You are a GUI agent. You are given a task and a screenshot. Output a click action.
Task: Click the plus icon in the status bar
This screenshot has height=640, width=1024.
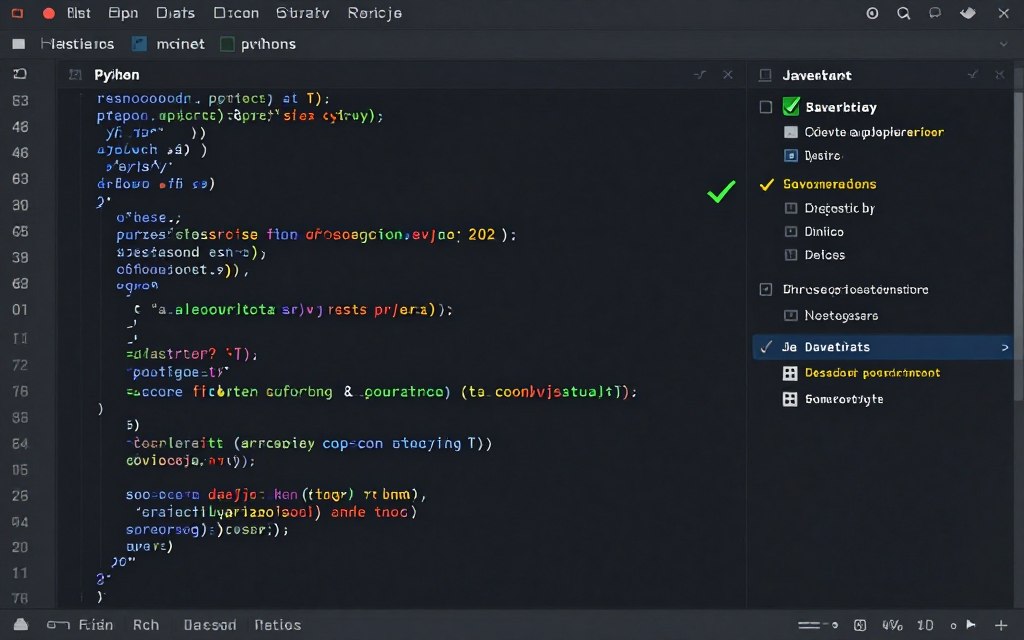[1001, 625]
